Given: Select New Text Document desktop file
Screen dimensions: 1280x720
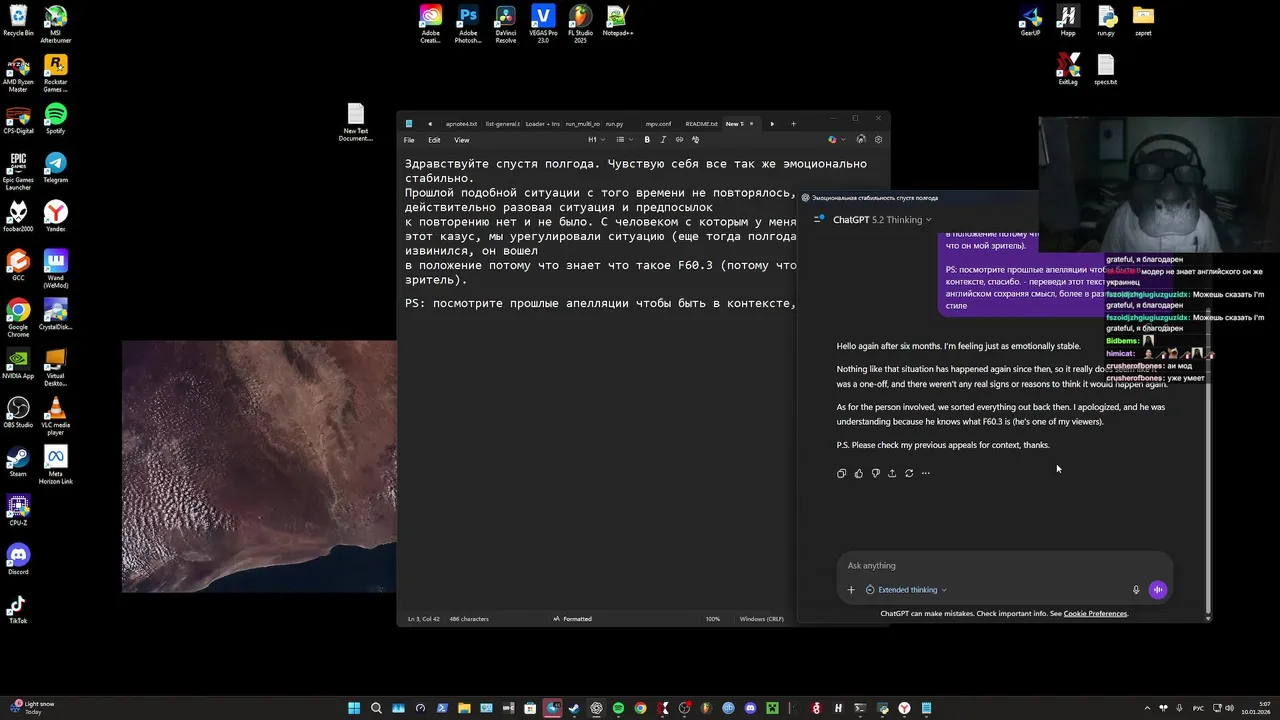Looking at the screenshot, I should 355,122.
